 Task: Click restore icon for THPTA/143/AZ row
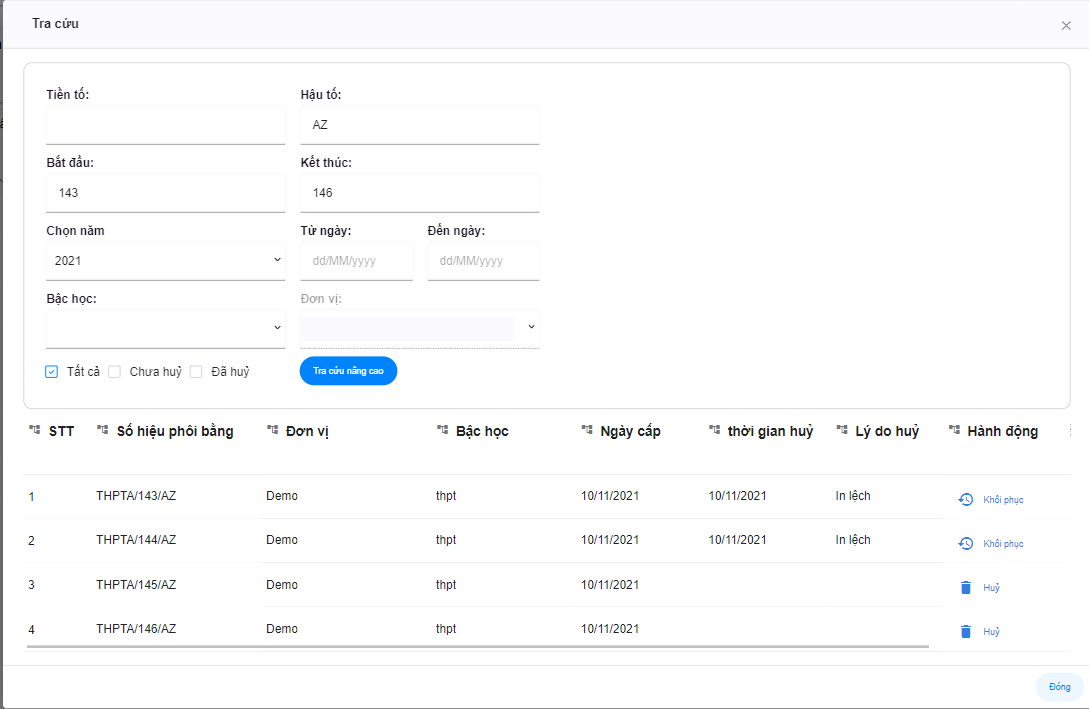click(x=965, y=500)
